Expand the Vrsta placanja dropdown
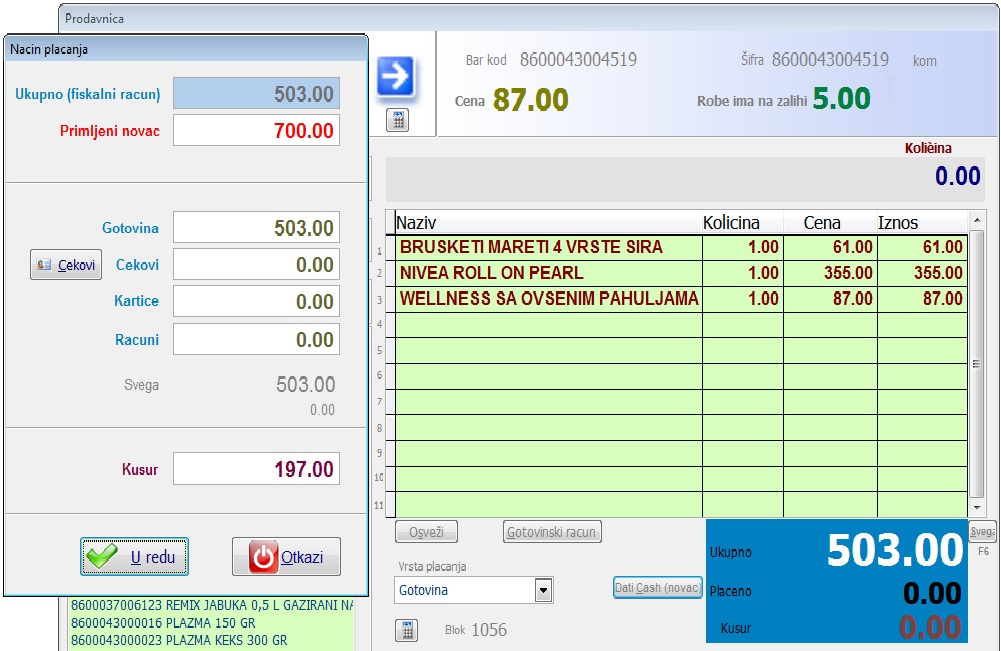Viewport: 1001px width, 651px height. [543, 590]
